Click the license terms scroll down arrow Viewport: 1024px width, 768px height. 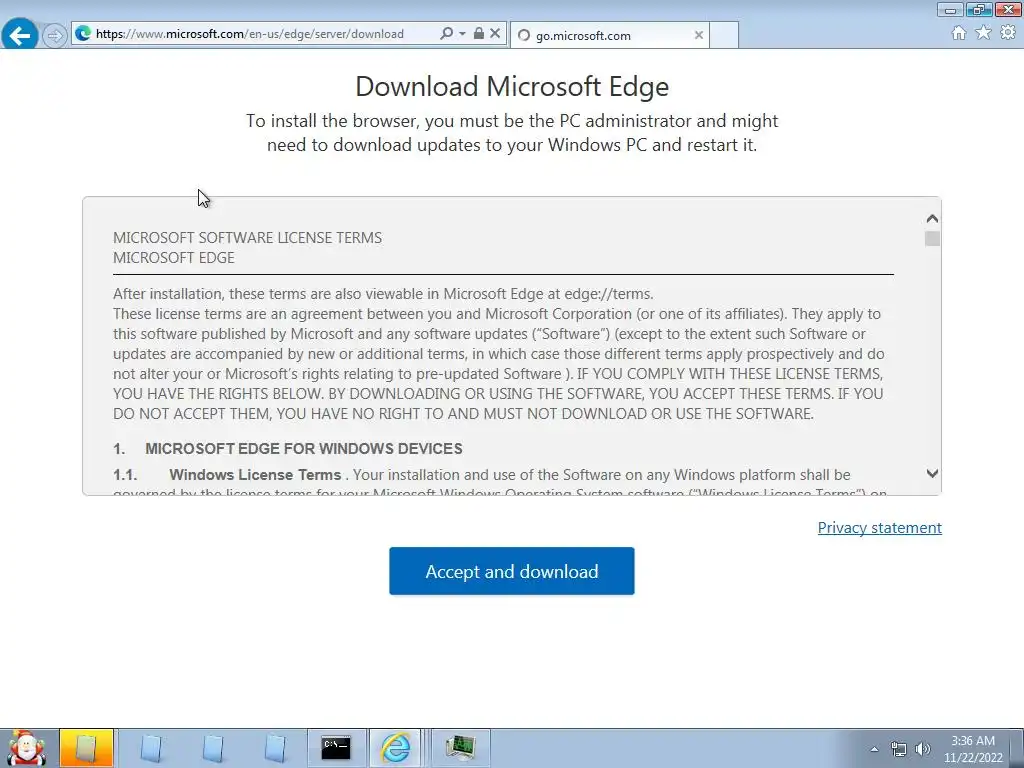tap(933, 473)
